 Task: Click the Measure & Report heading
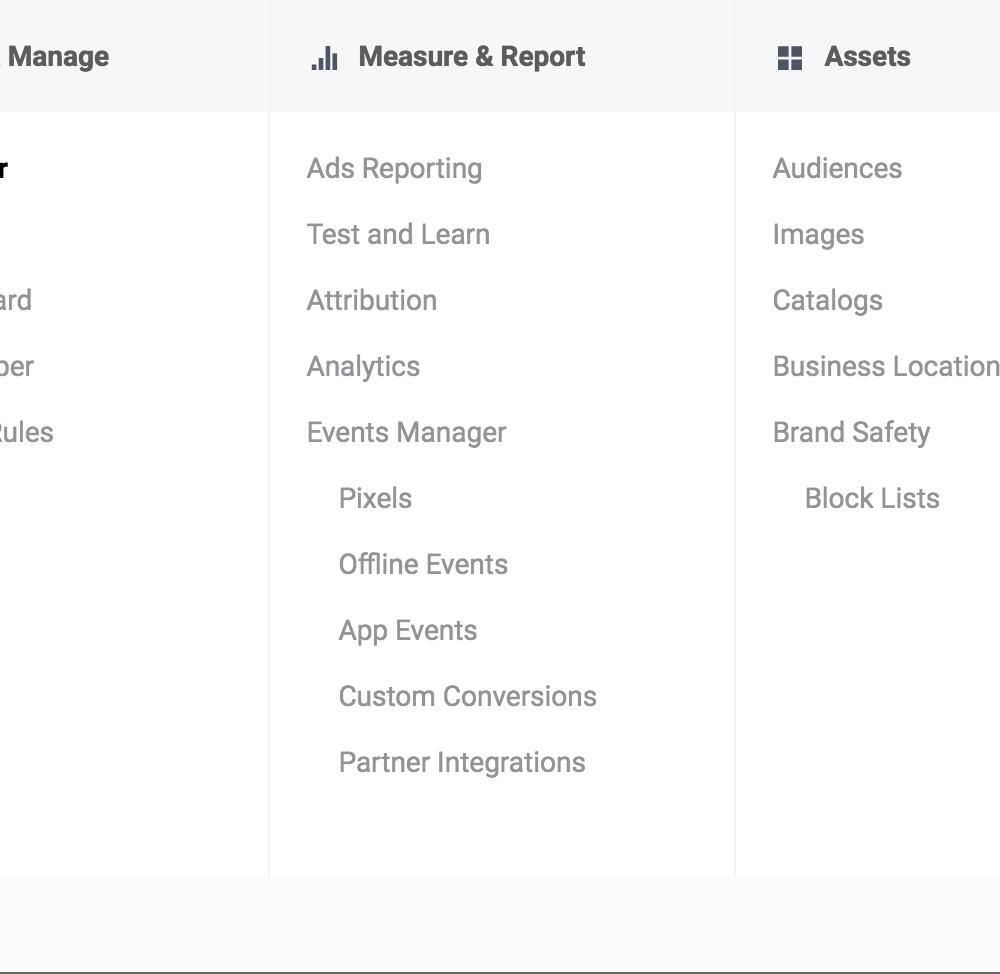coord(471,57)
